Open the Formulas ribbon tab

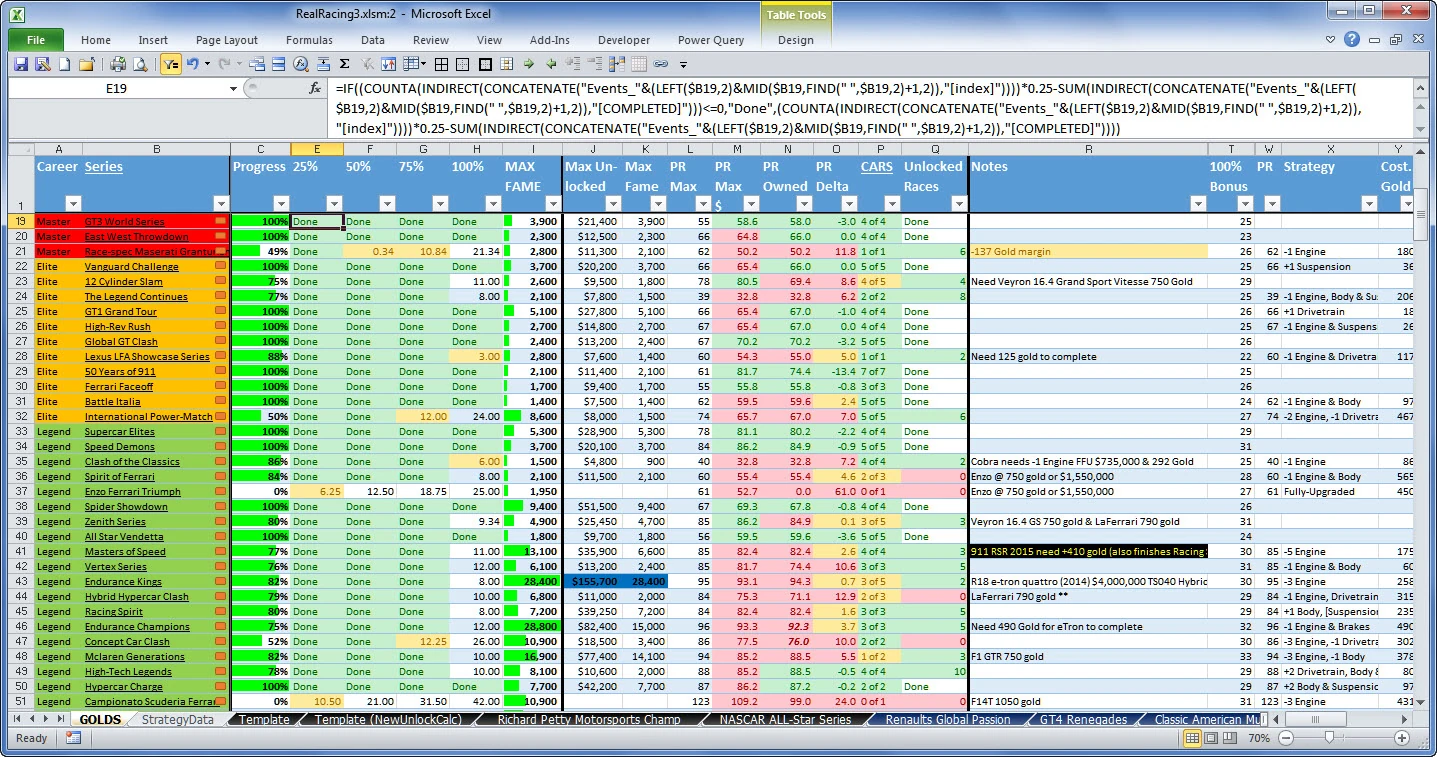coord(309,40)
